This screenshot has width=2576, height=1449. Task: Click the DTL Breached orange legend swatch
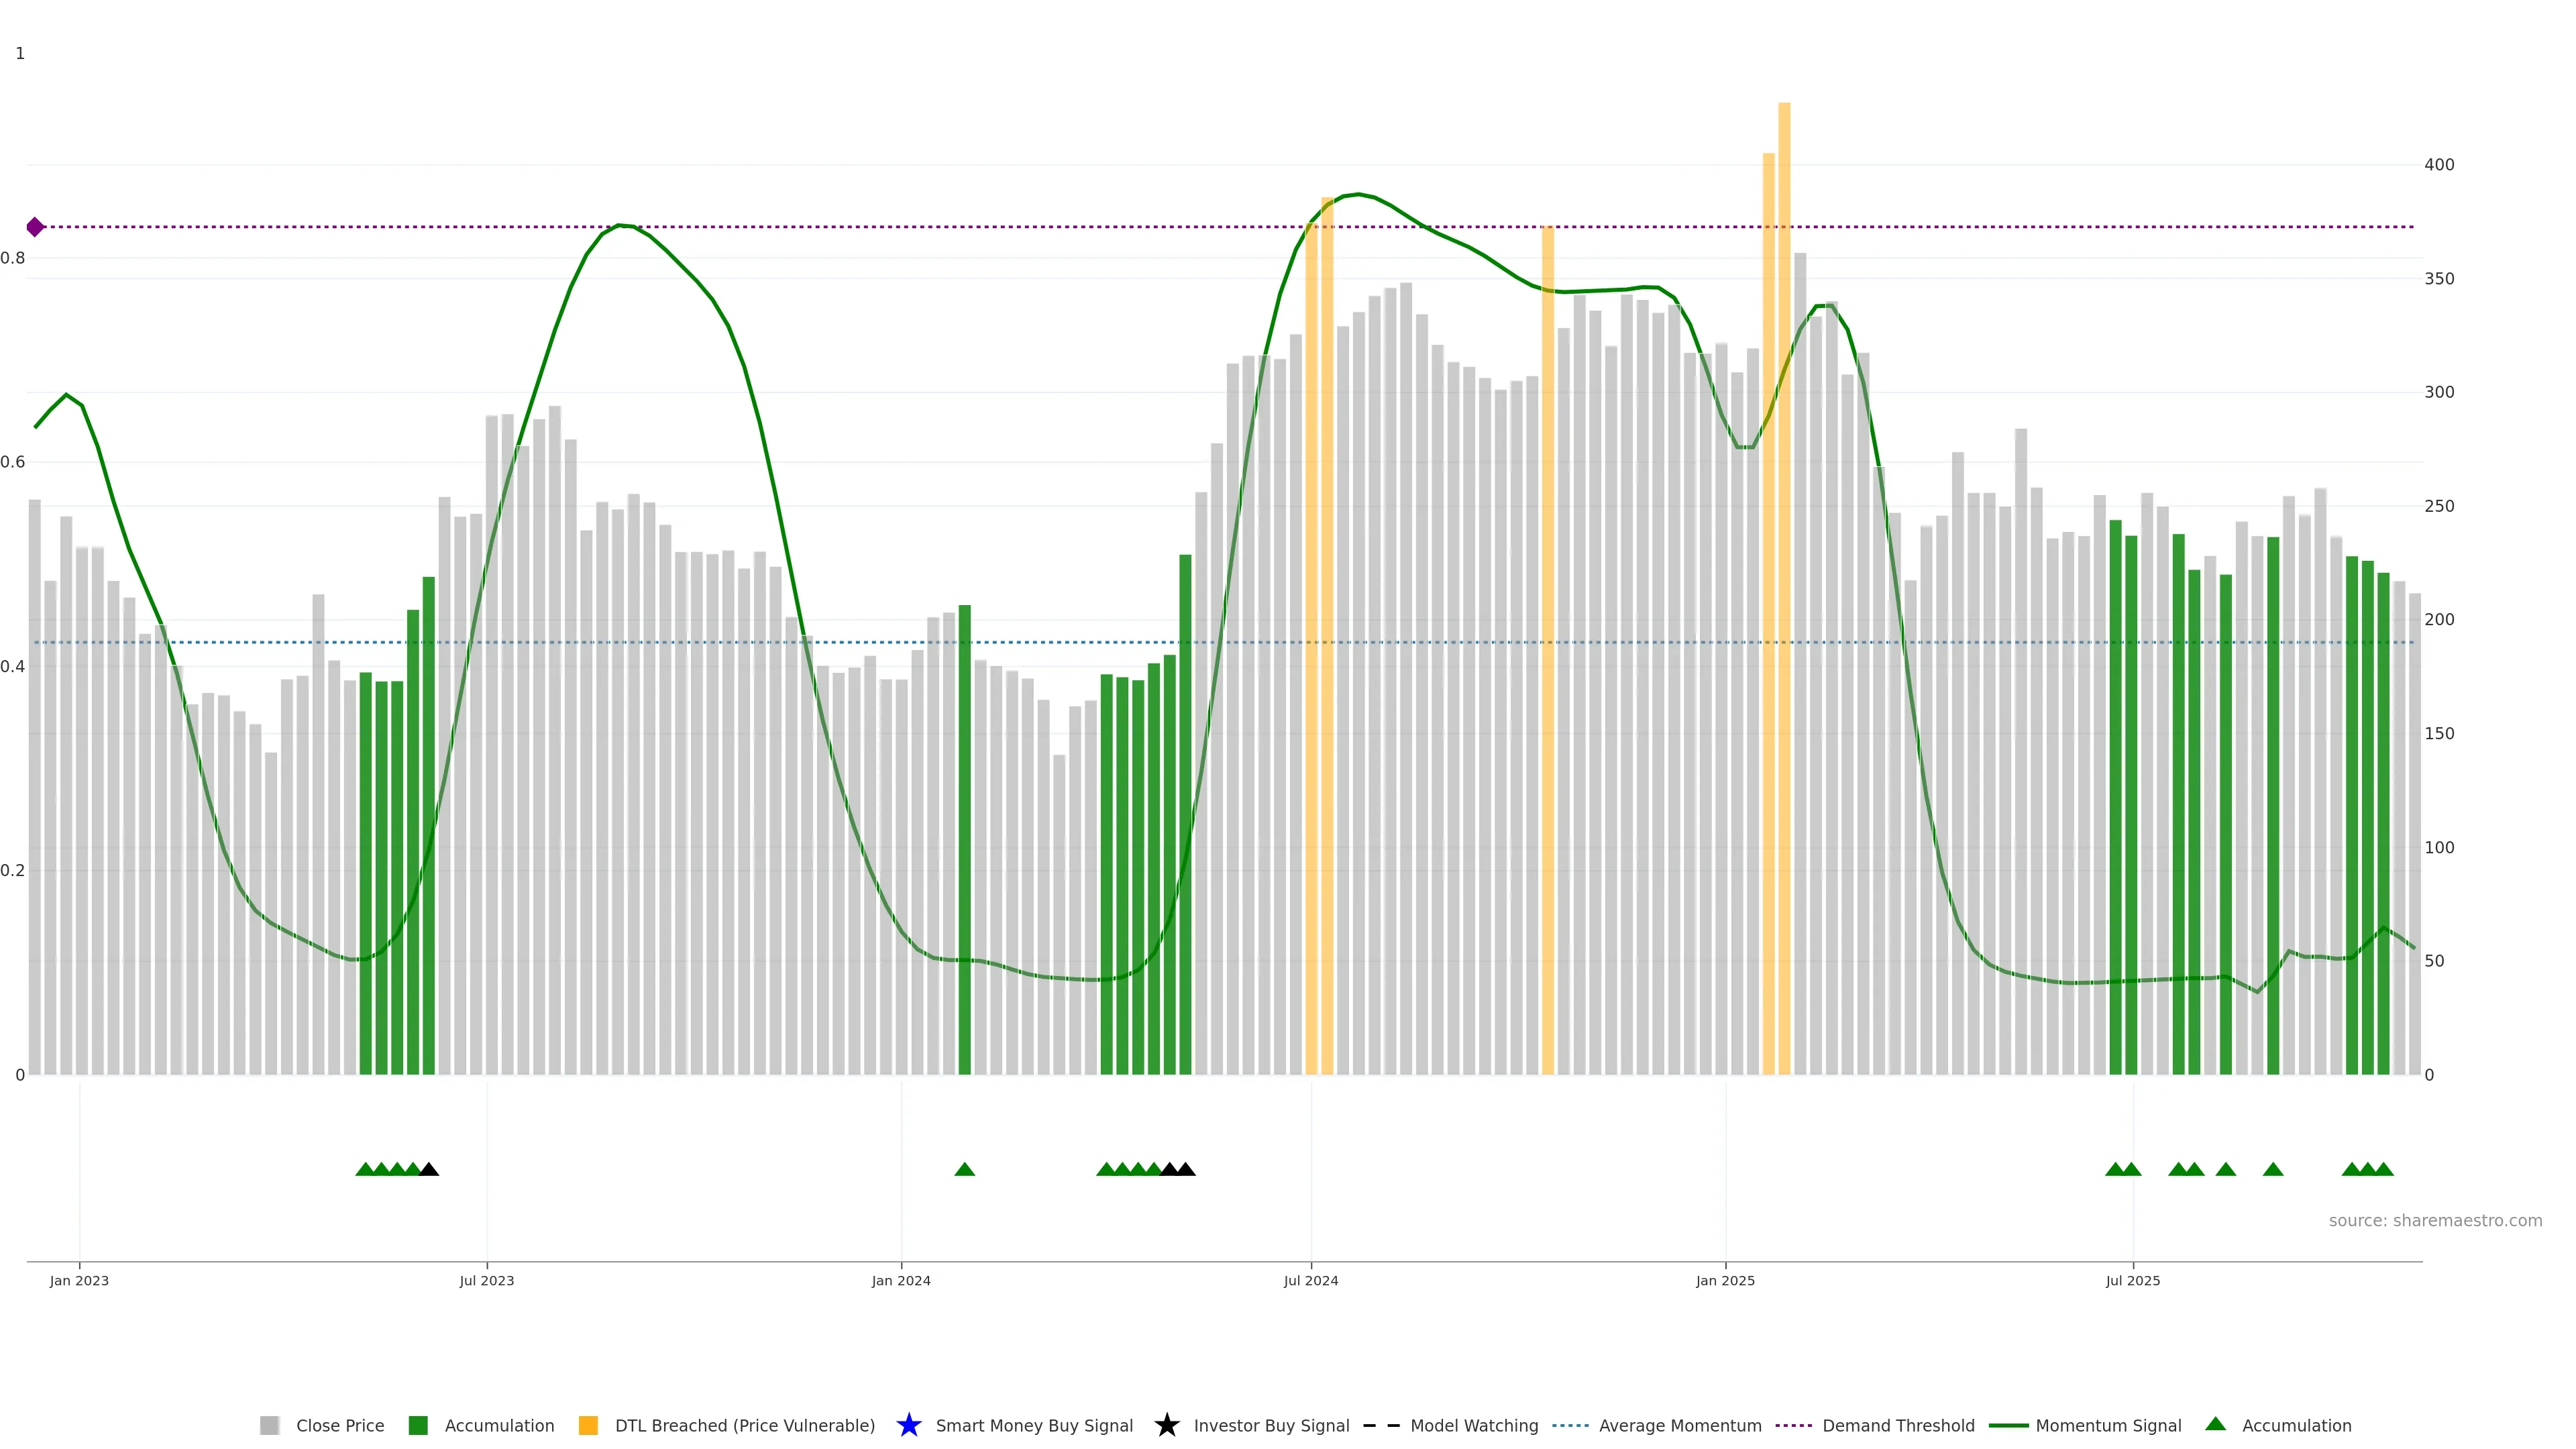[x=588, y=1425]
